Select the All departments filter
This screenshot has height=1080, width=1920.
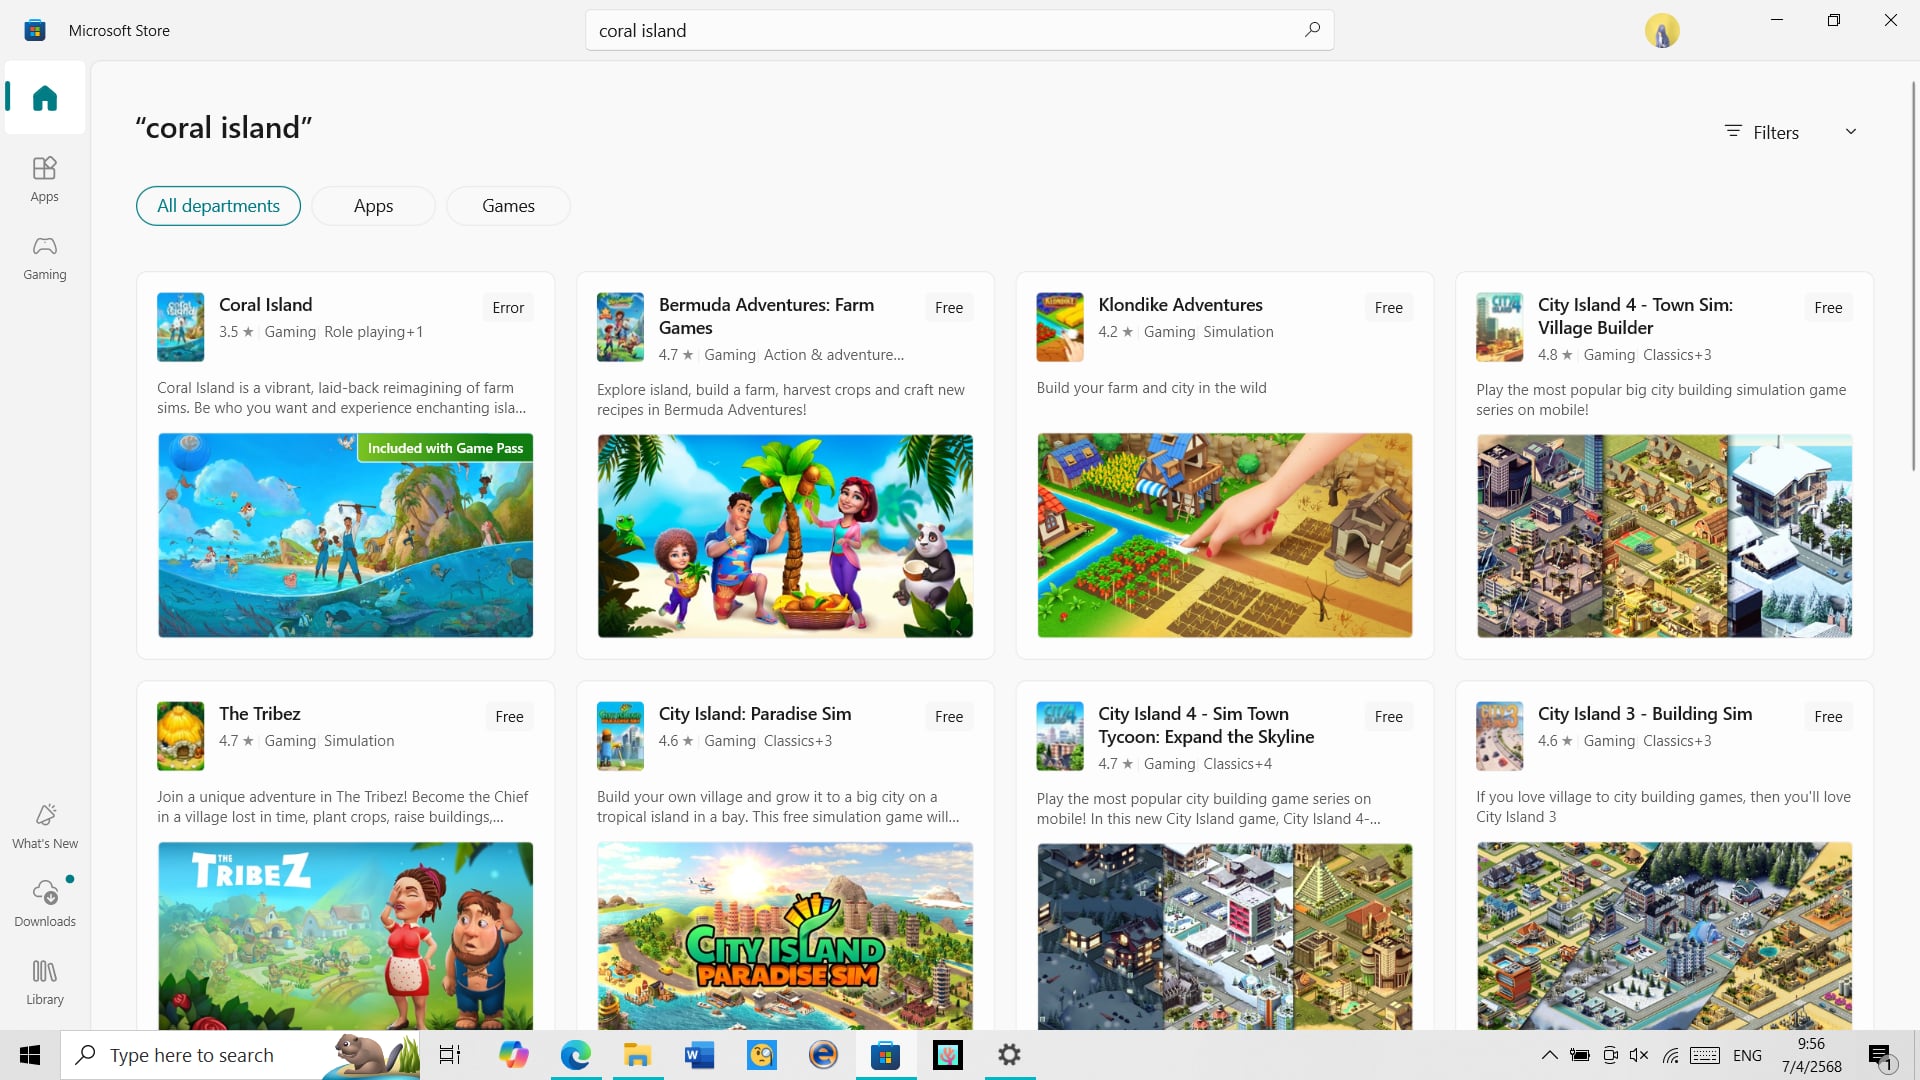(218, 206)
